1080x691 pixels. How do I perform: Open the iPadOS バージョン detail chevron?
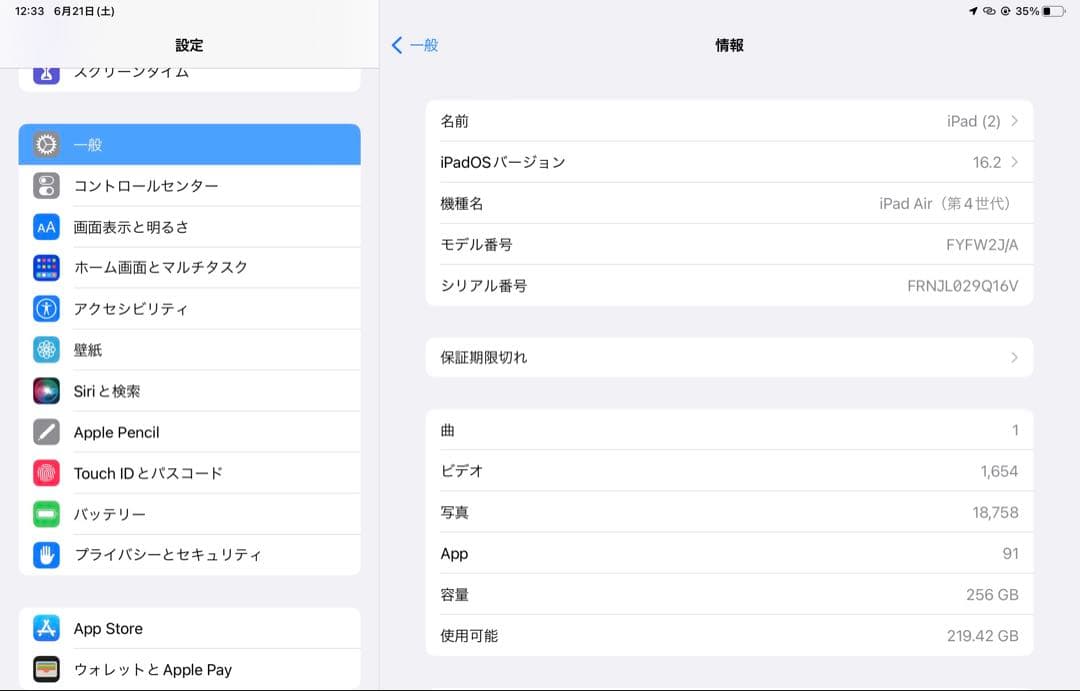(1016, 161)
